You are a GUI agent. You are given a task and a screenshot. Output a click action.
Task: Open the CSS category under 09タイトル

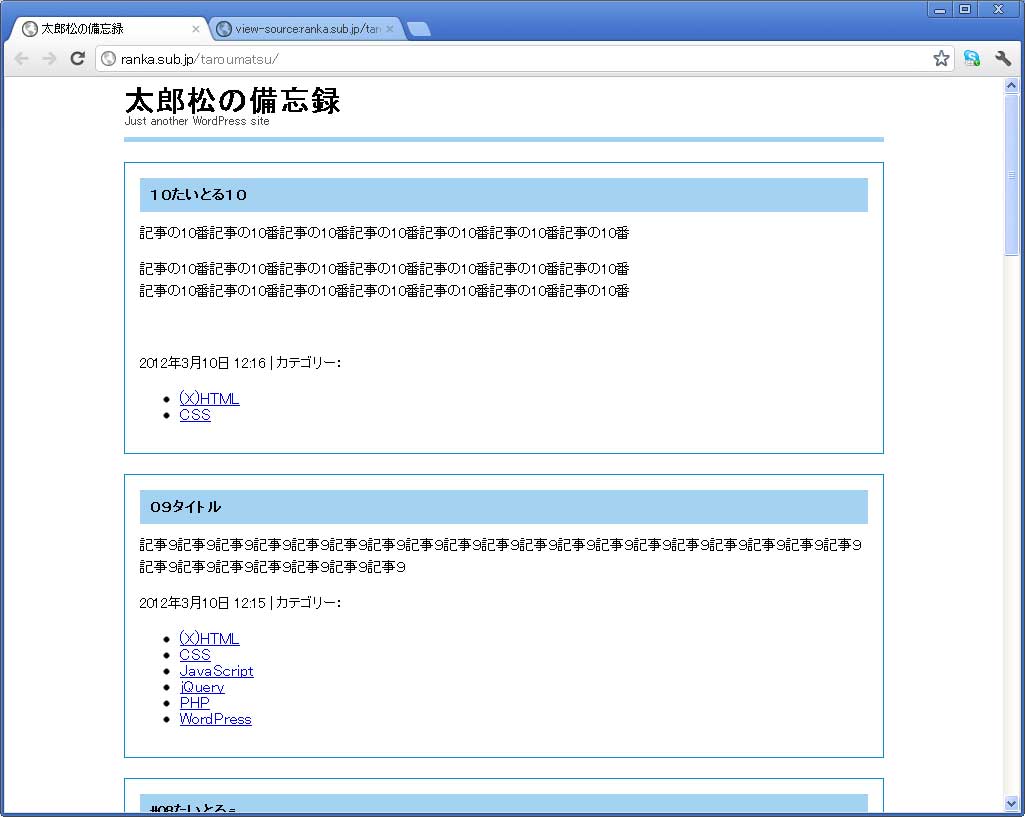(195, 655)
